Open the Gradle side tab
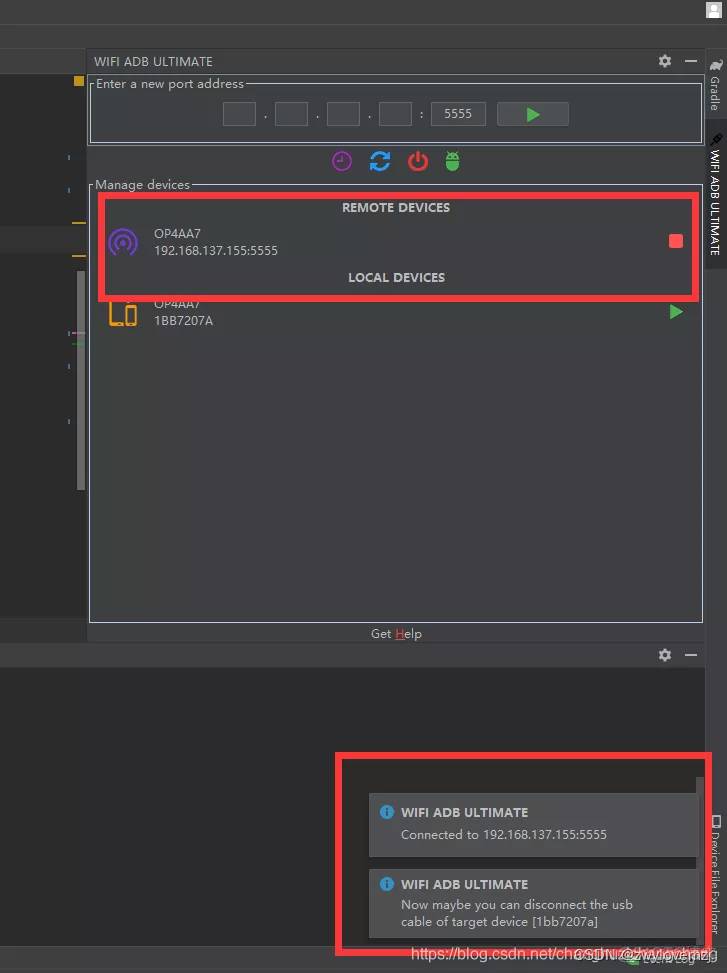The height and width of the screenshot is (973, 727). pos(715,86)
